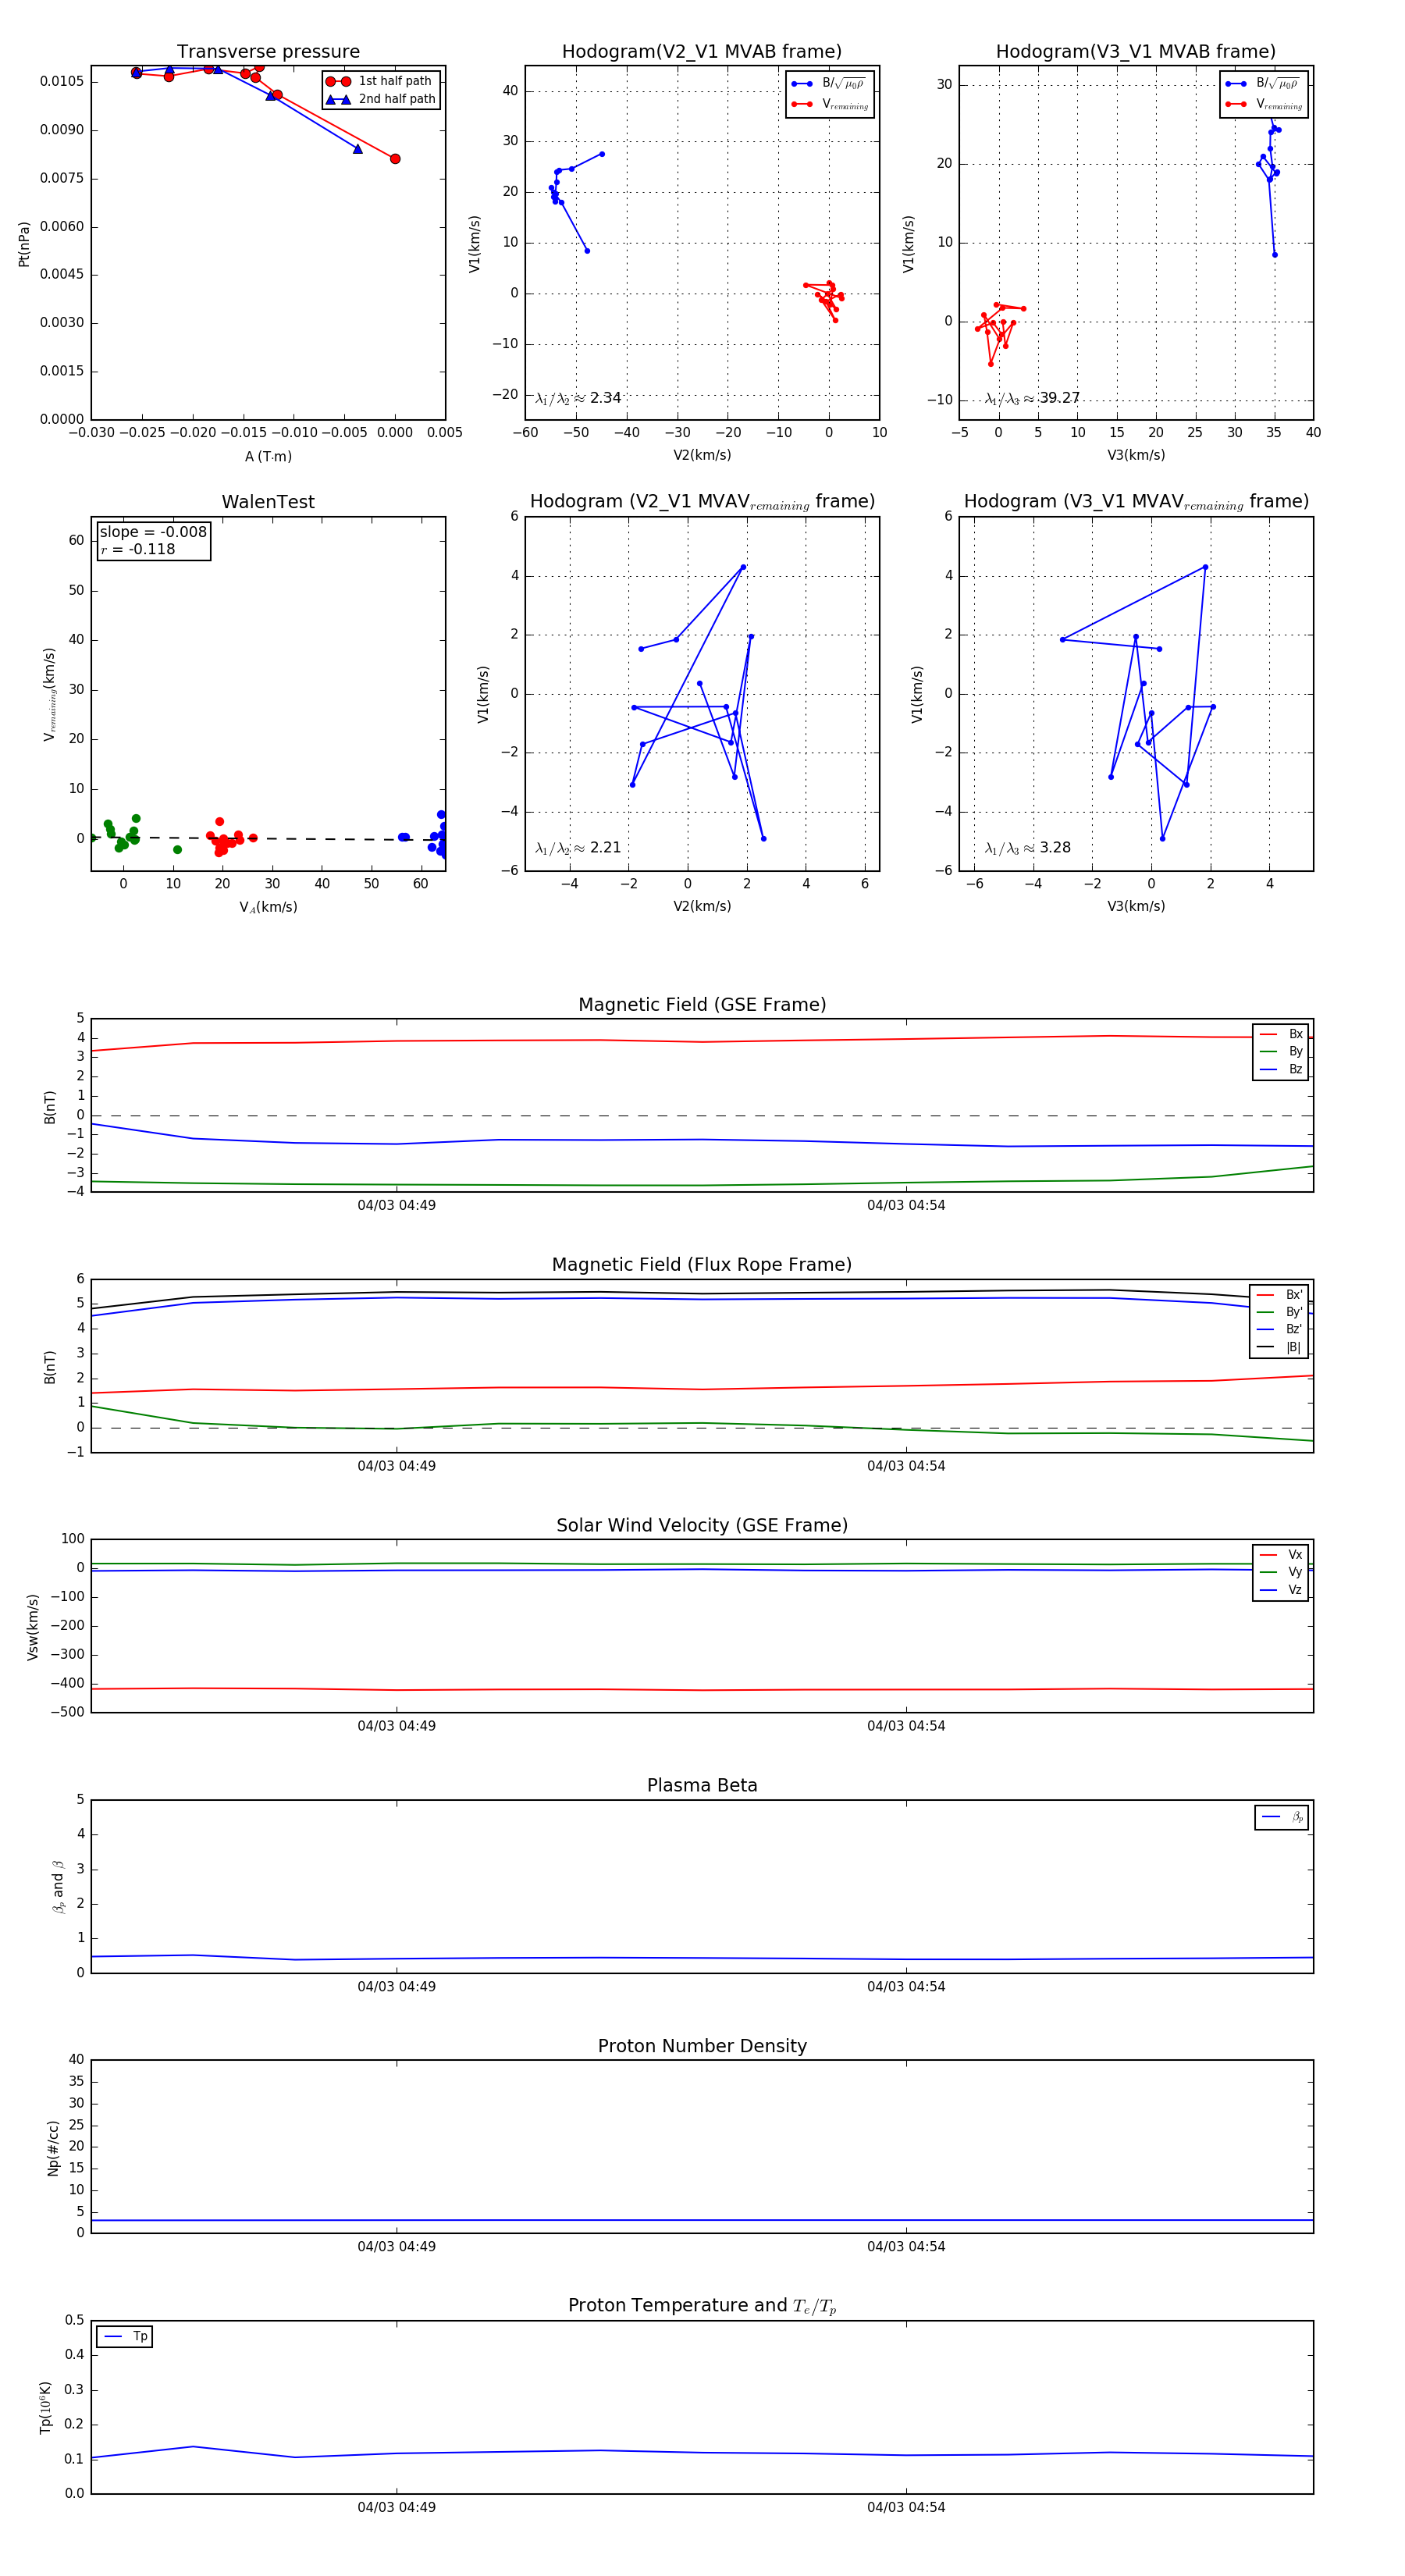
Task: Click the λ1/λ3 ≈ 3.28 annotation
Action: coord(1028,848)
